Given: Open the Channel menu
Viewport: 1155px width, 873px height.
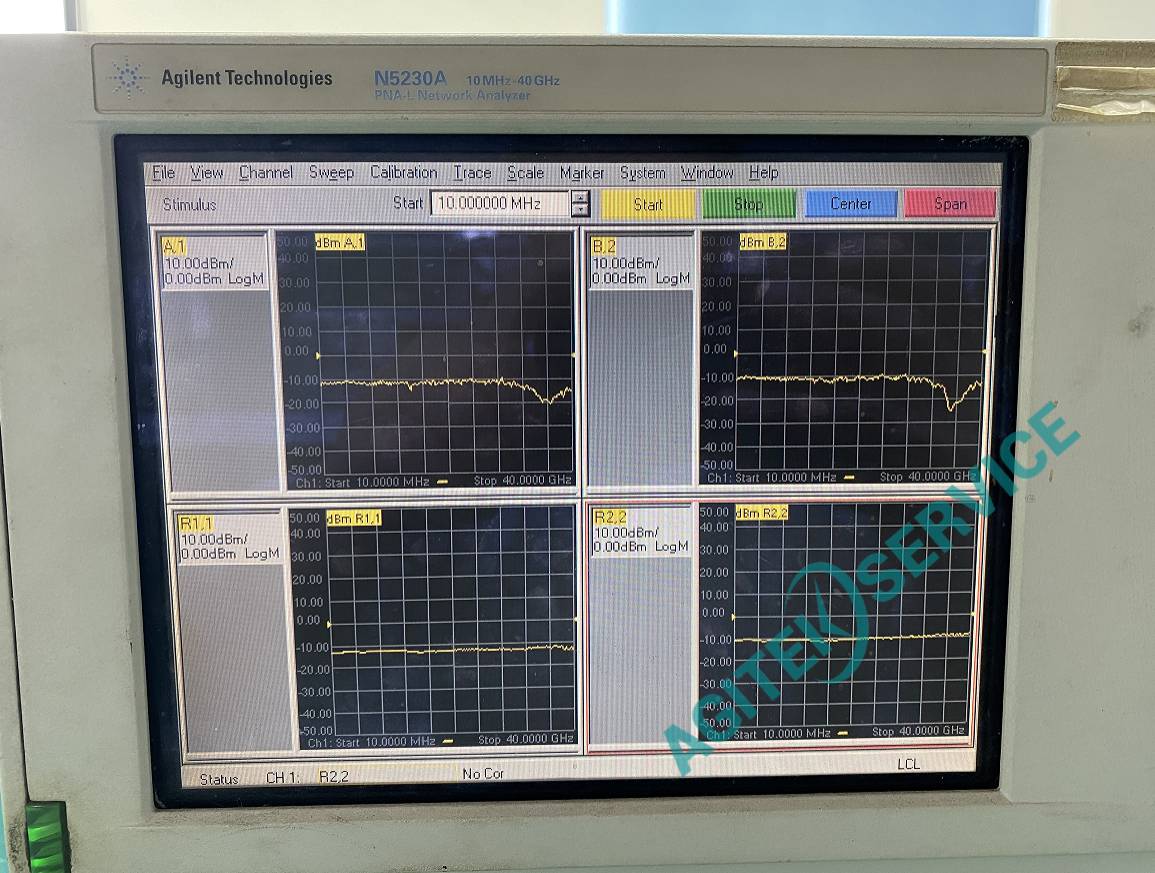Looking at the screenshot, I should [x=266, y=172].
